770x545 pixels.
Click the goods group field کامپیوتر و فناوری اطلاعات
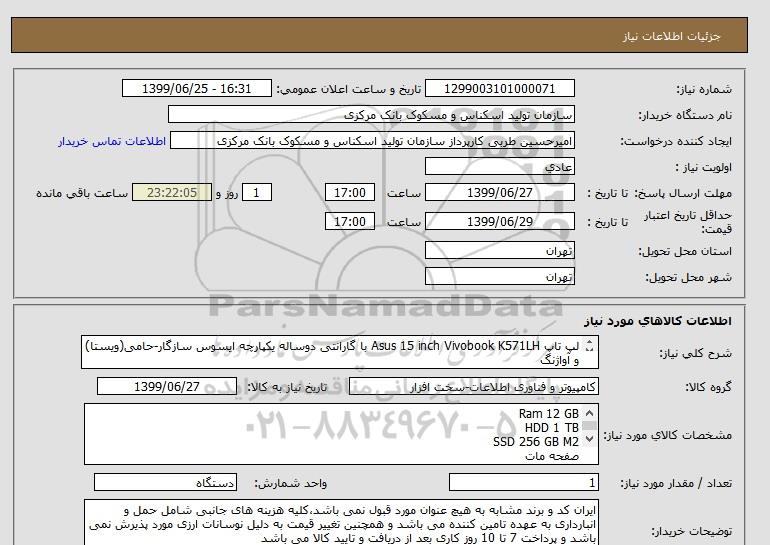[474, 387]
